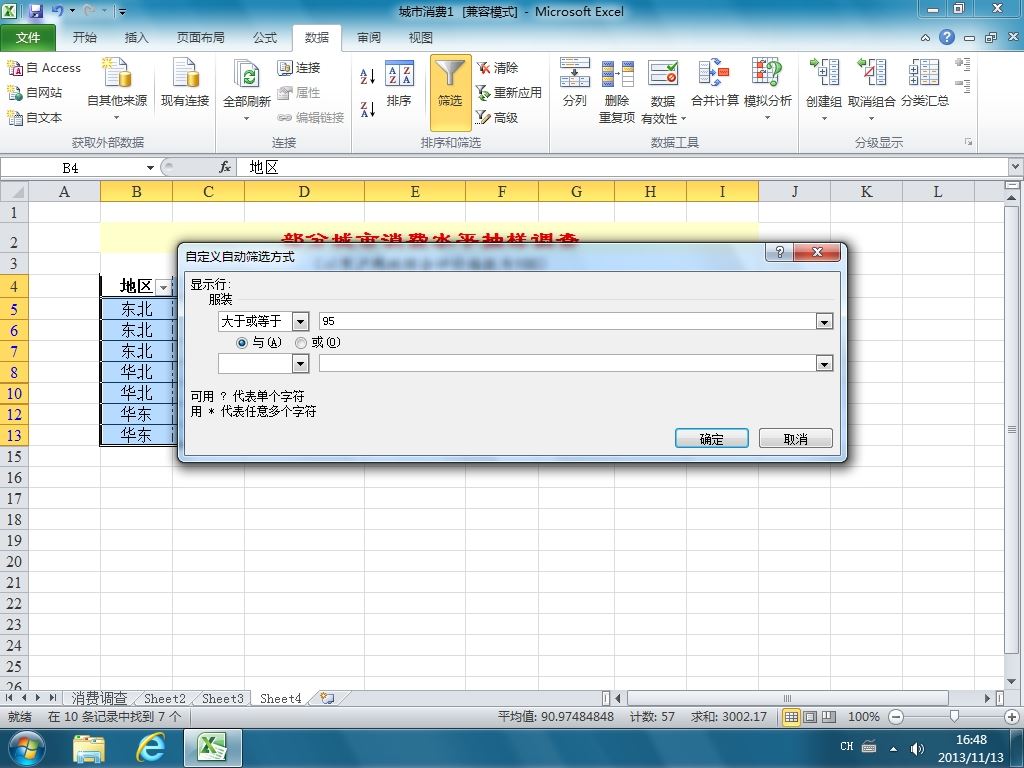1024x768 pixels.
Task: Reapply the filter via 重新应用
Action: pyautogui.click(x=509, y=93)
